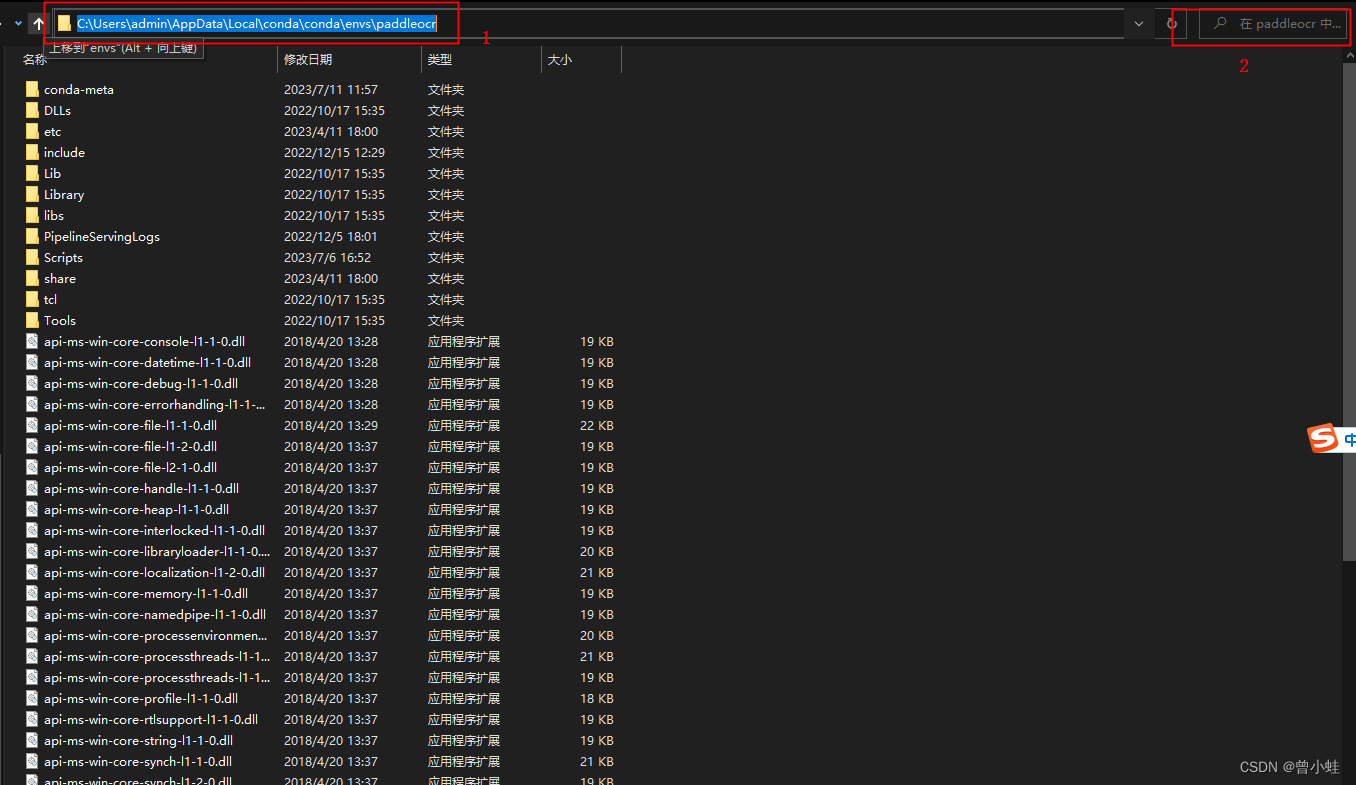Click the address bar path field
Screen dimensions: 1356x785
tap(588, 23)
